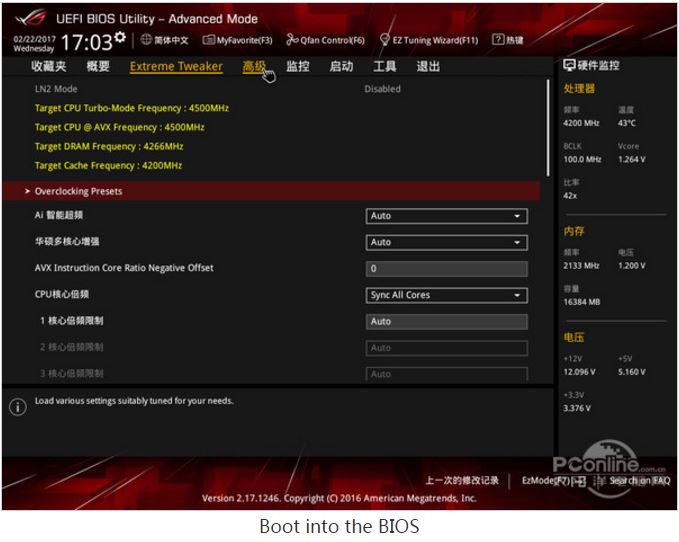The width and height of the screenshot is (679, 542).
Task: Click the 上一次的修改记录 button
Action: pos(462,481)
